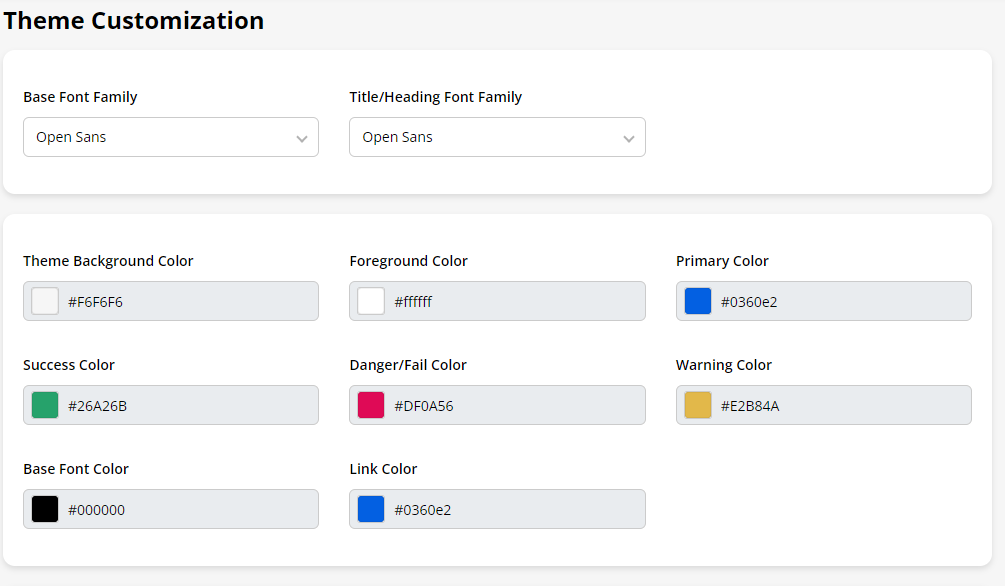Open the white Foreground Color swatch
This screenshot has width=1005, height=586.
[x=371, y=301]
